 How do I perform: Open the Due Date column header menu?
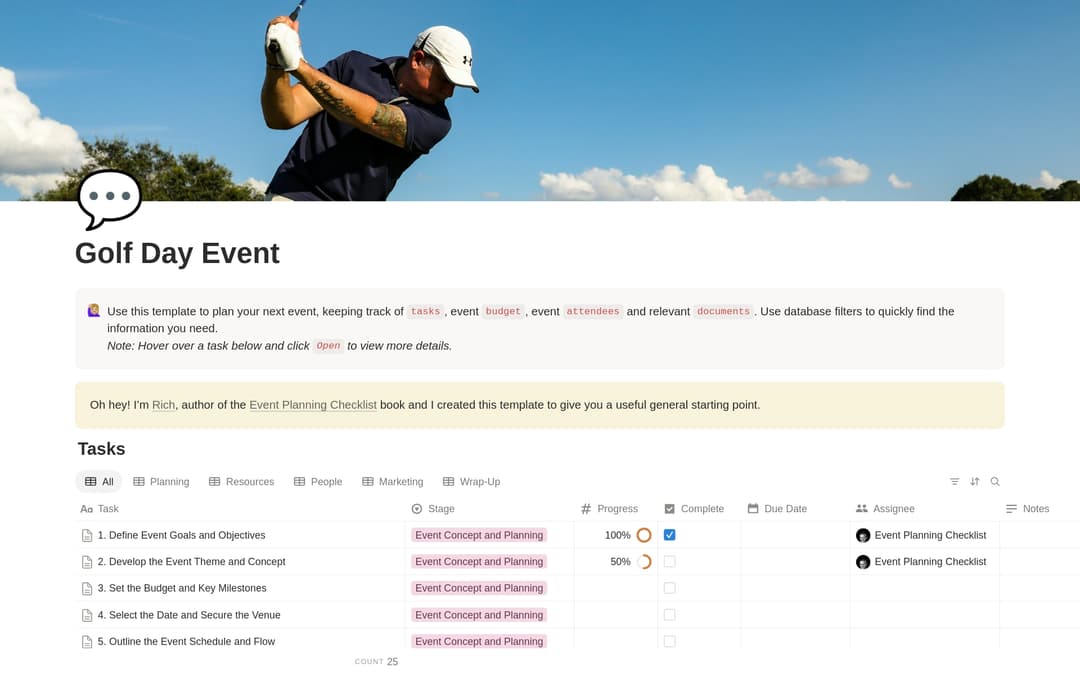click(x=796, y=509)
